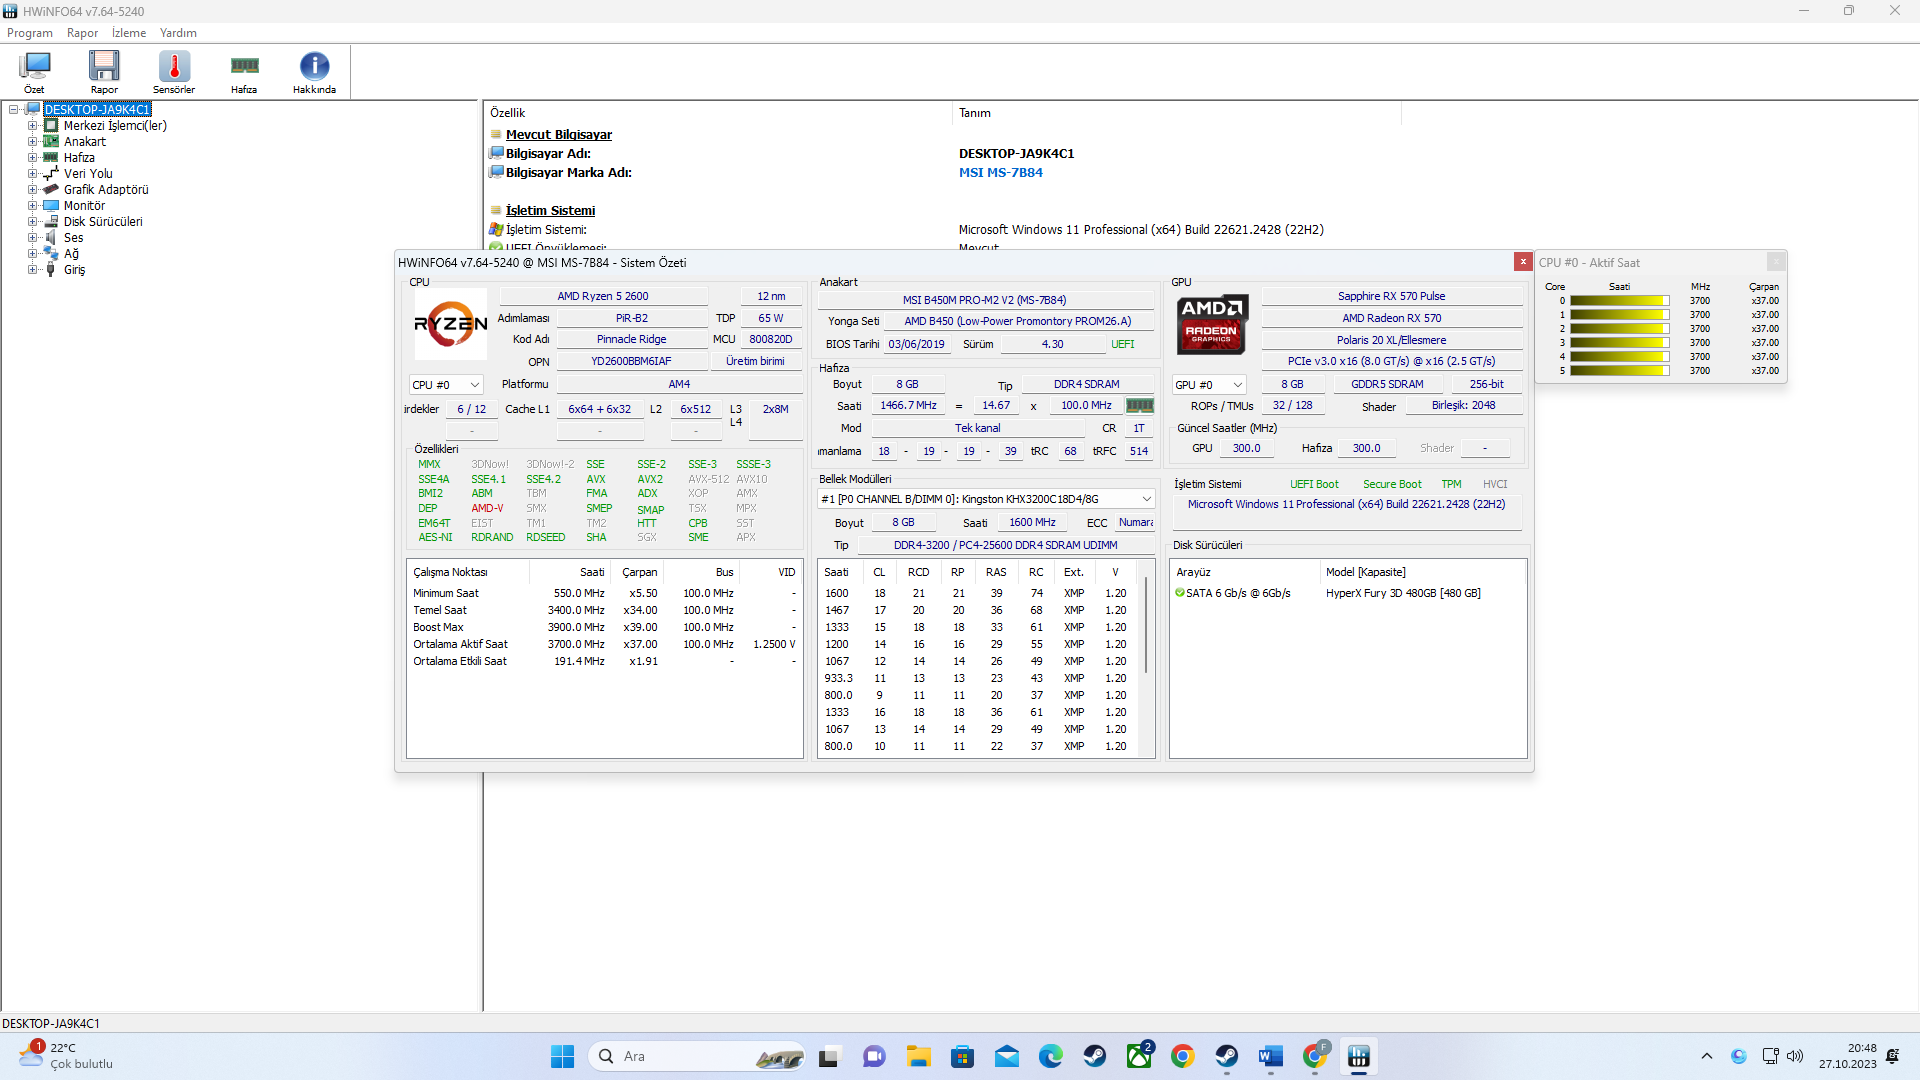
Task: Click the MSI MS-7B84 brand link
Action: (x=1000, y=173)
